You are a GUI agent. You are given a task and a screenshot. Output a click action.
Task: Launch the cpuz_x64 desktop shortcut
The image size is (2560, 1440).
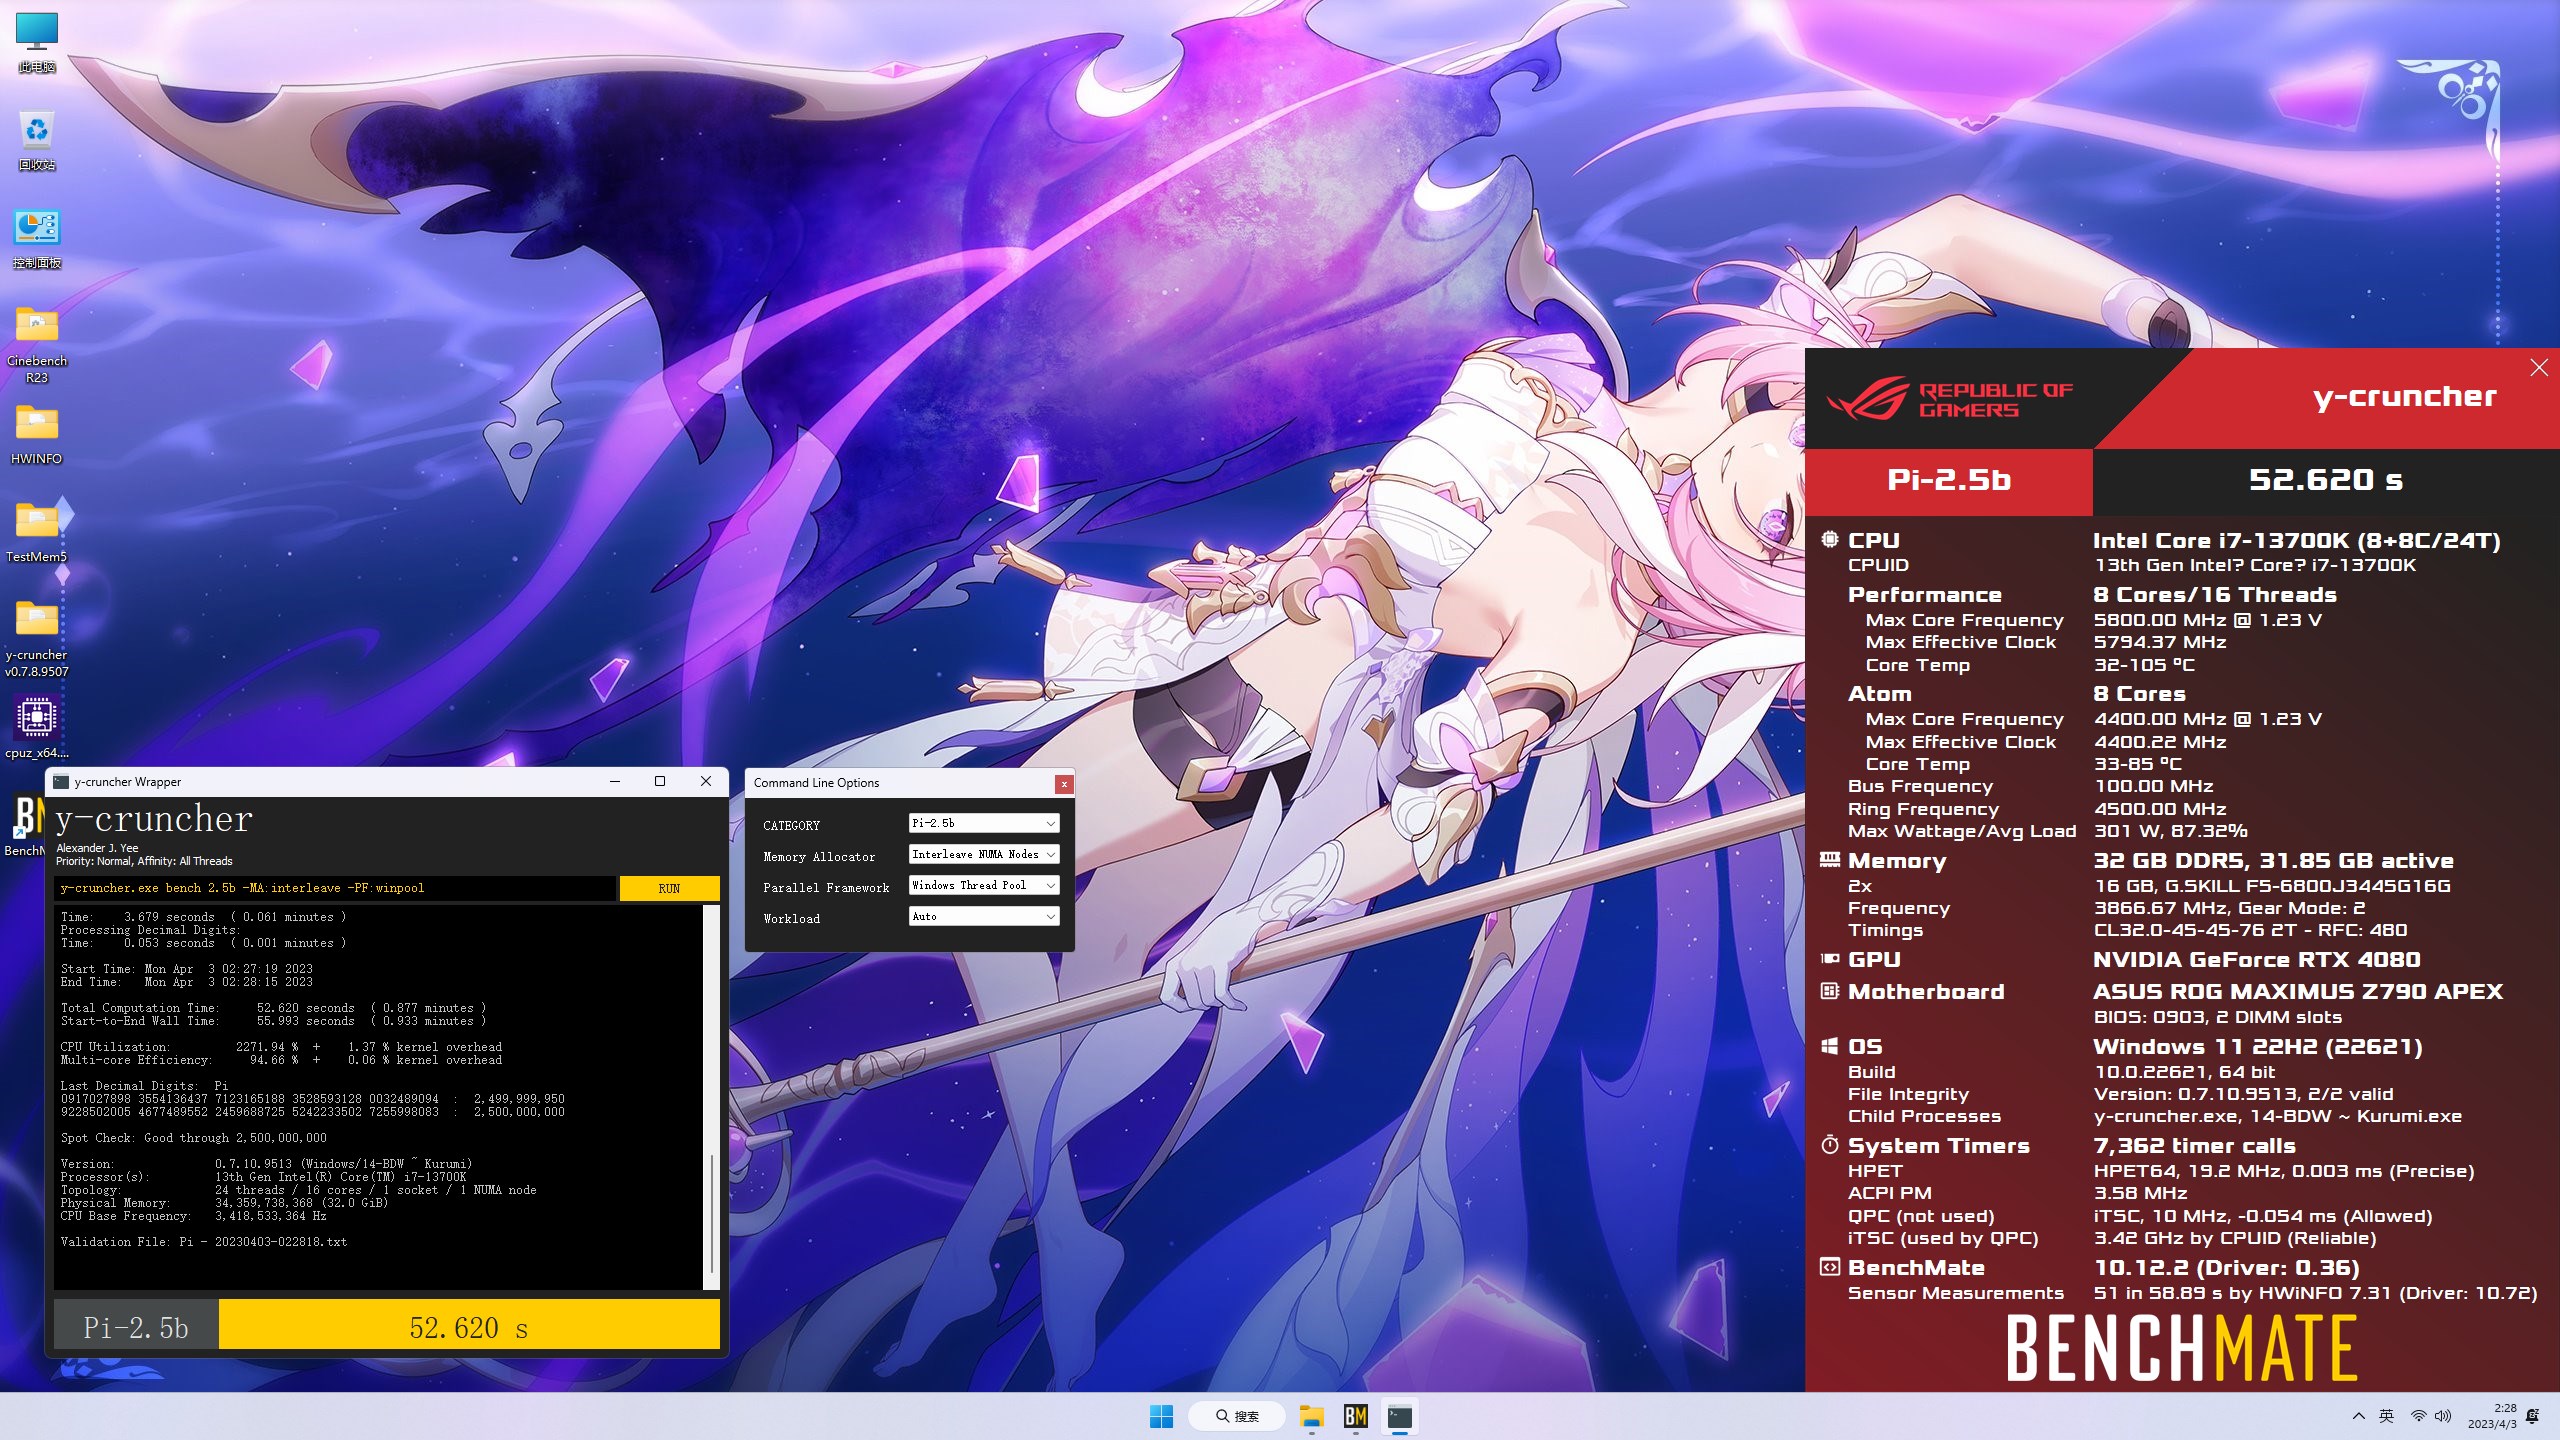(37, 728)
